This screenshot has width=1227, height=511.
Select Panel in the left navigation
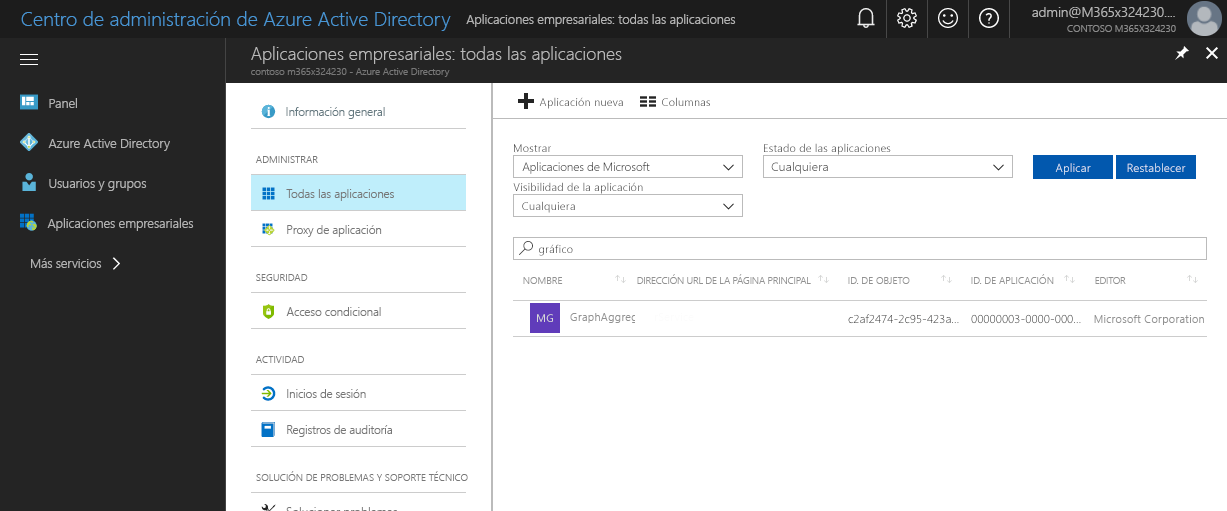point(63,103)
